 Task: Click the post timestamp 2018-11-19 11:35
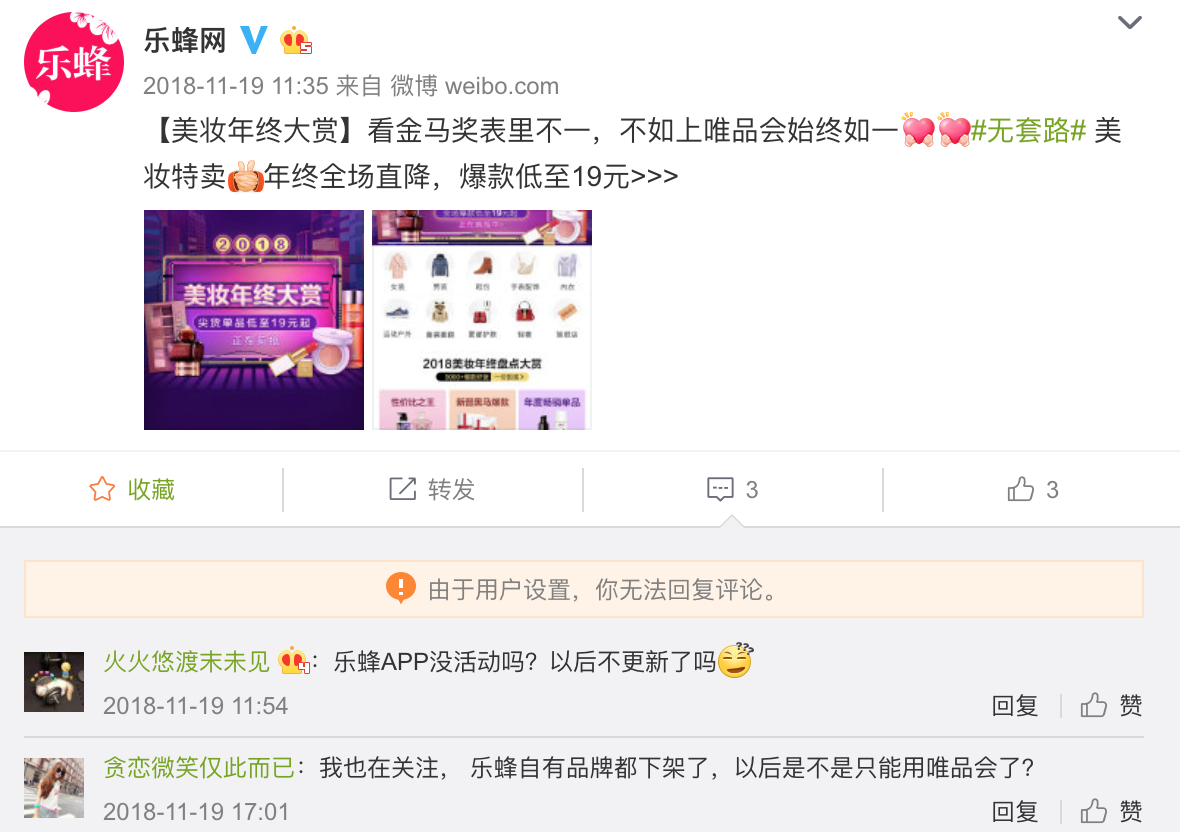pos(236,86)
